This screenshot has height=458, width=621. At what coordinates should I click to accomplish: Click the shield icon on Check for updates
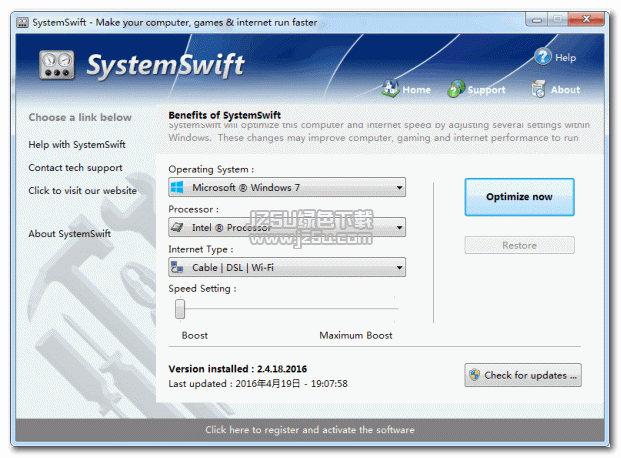(x=474, y=375)
